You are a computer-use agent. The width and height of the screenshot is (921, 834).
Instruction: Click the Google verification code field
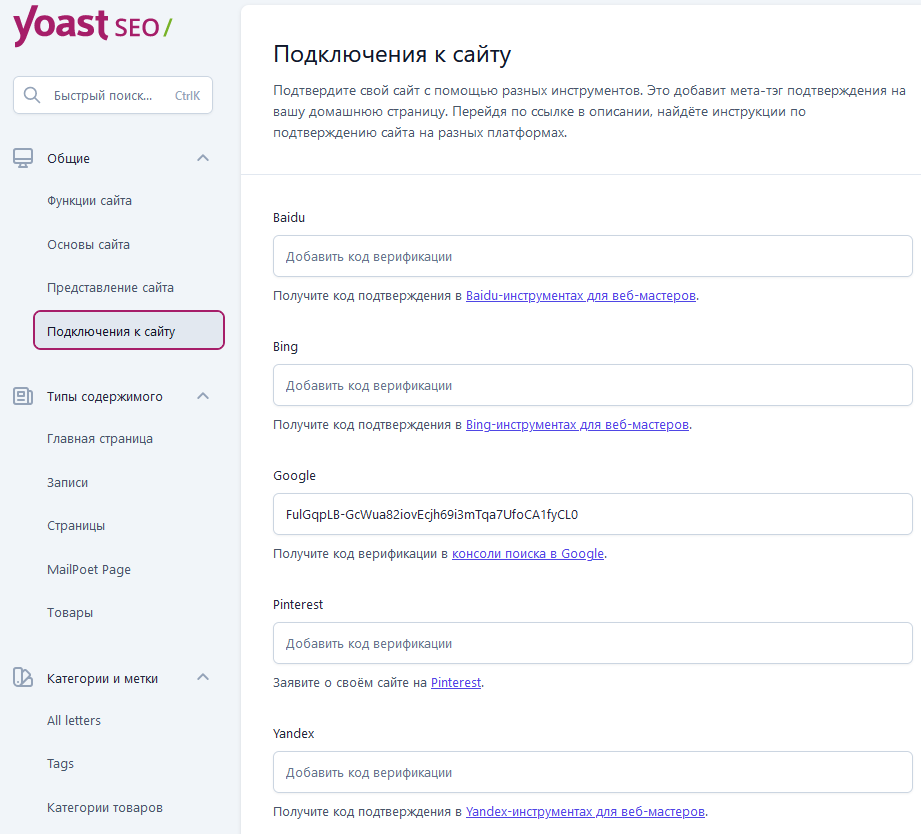click(x=593, y=514)
